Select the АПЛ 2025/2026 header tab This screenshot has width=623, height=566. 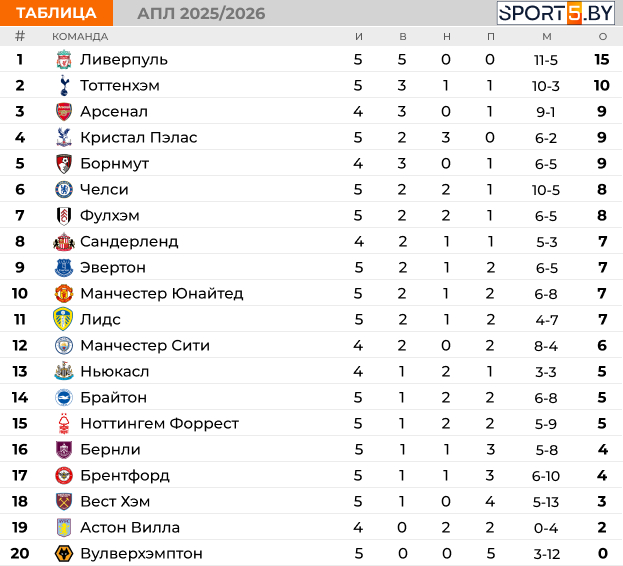click(x=201, y=14)
